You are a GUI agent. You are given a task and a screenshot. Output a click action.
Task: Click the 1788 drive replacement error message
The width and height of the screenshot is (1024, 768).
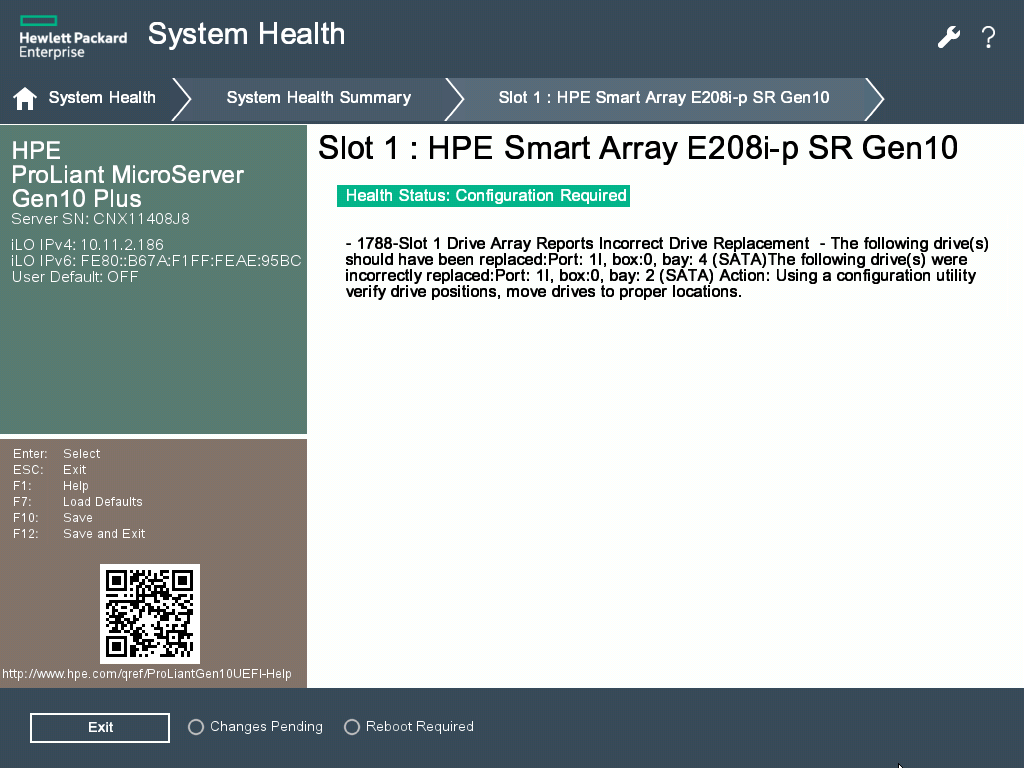coord(667,268)
